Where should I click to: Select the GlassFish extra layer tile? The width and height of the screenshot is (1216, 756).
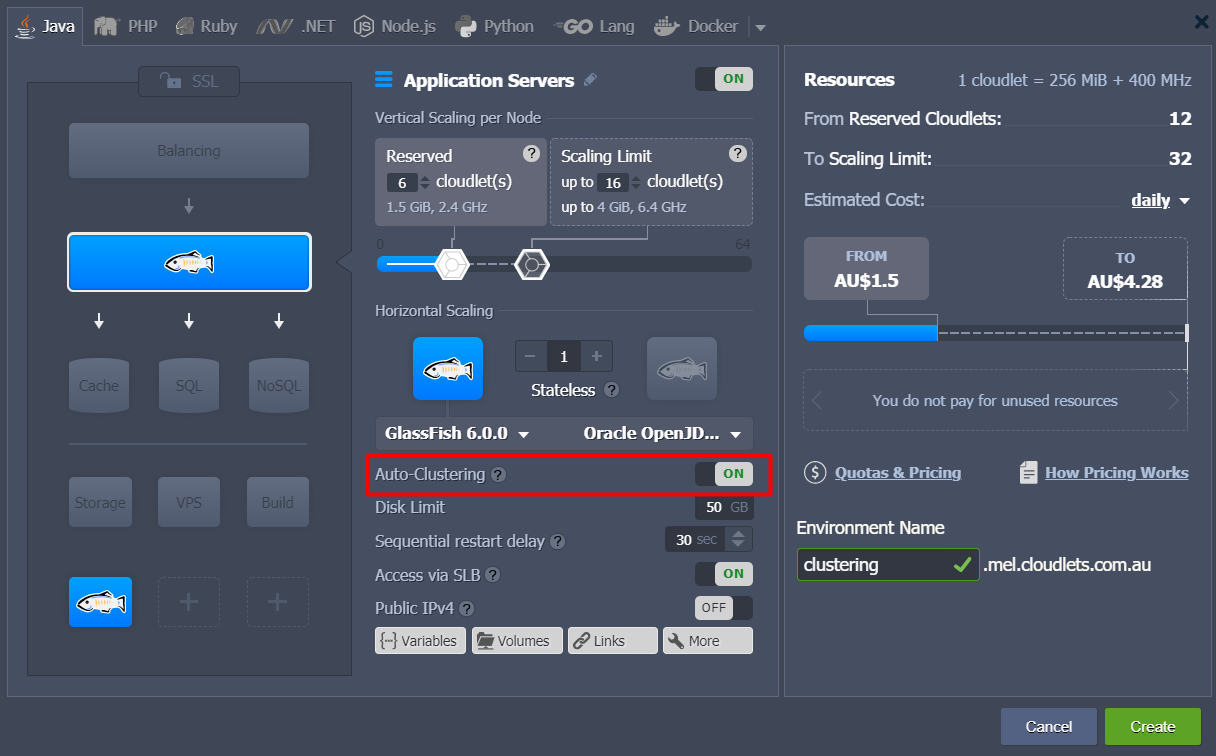point(100,602)
